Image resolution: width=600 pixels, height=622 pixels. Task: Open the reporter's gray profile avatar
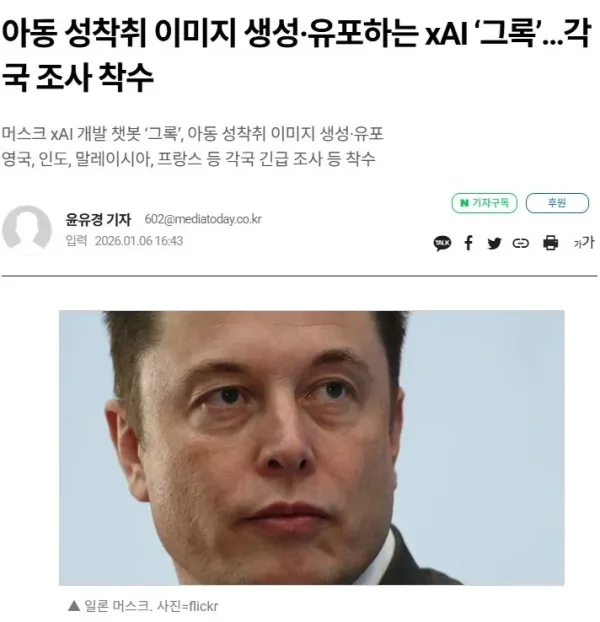27,229
